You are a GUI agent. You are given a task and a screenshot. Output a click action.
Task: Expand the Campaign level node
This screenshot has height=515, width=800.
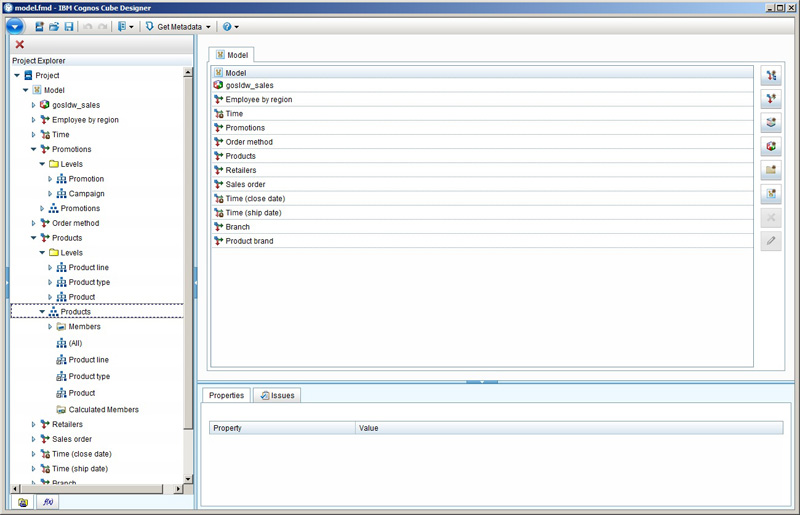pos(50,193)
